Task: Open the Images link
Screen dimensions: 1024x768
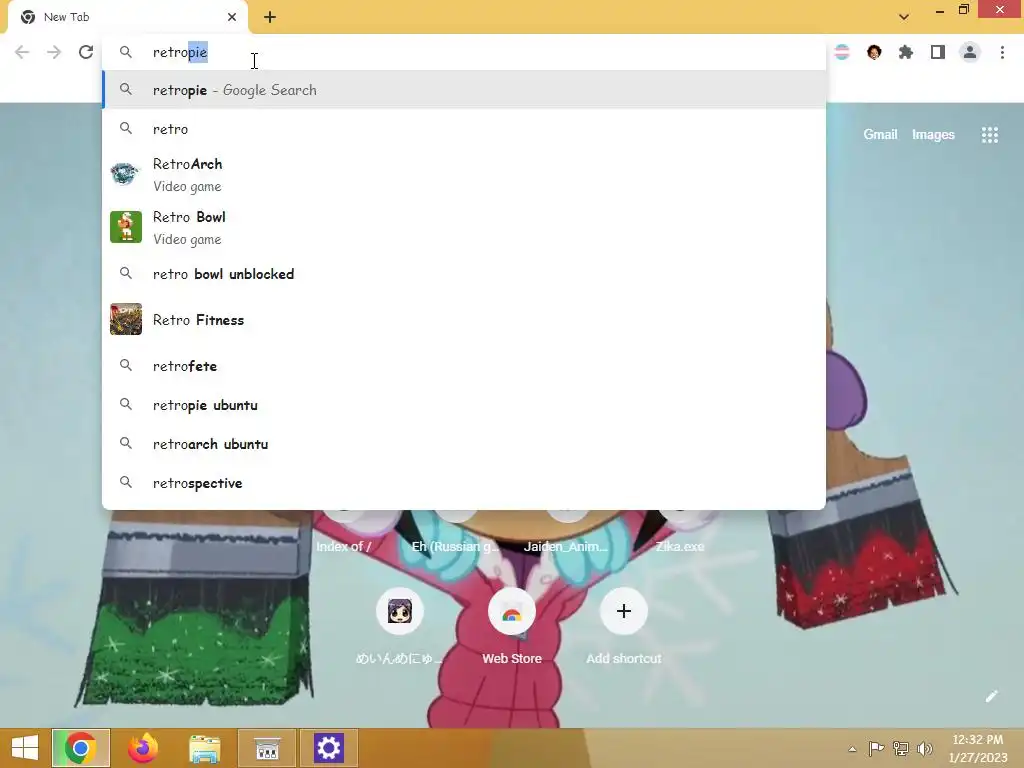Action: (x=933, y=135)
